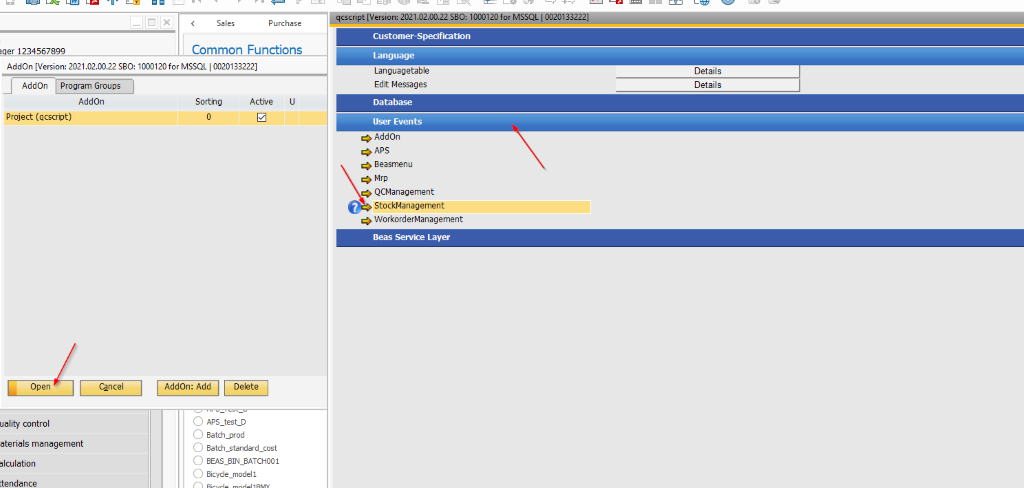Toggle the Active checkbox for Project (qcscript)
Viewport: 1024px width, 488px height.
click(261, 118)
